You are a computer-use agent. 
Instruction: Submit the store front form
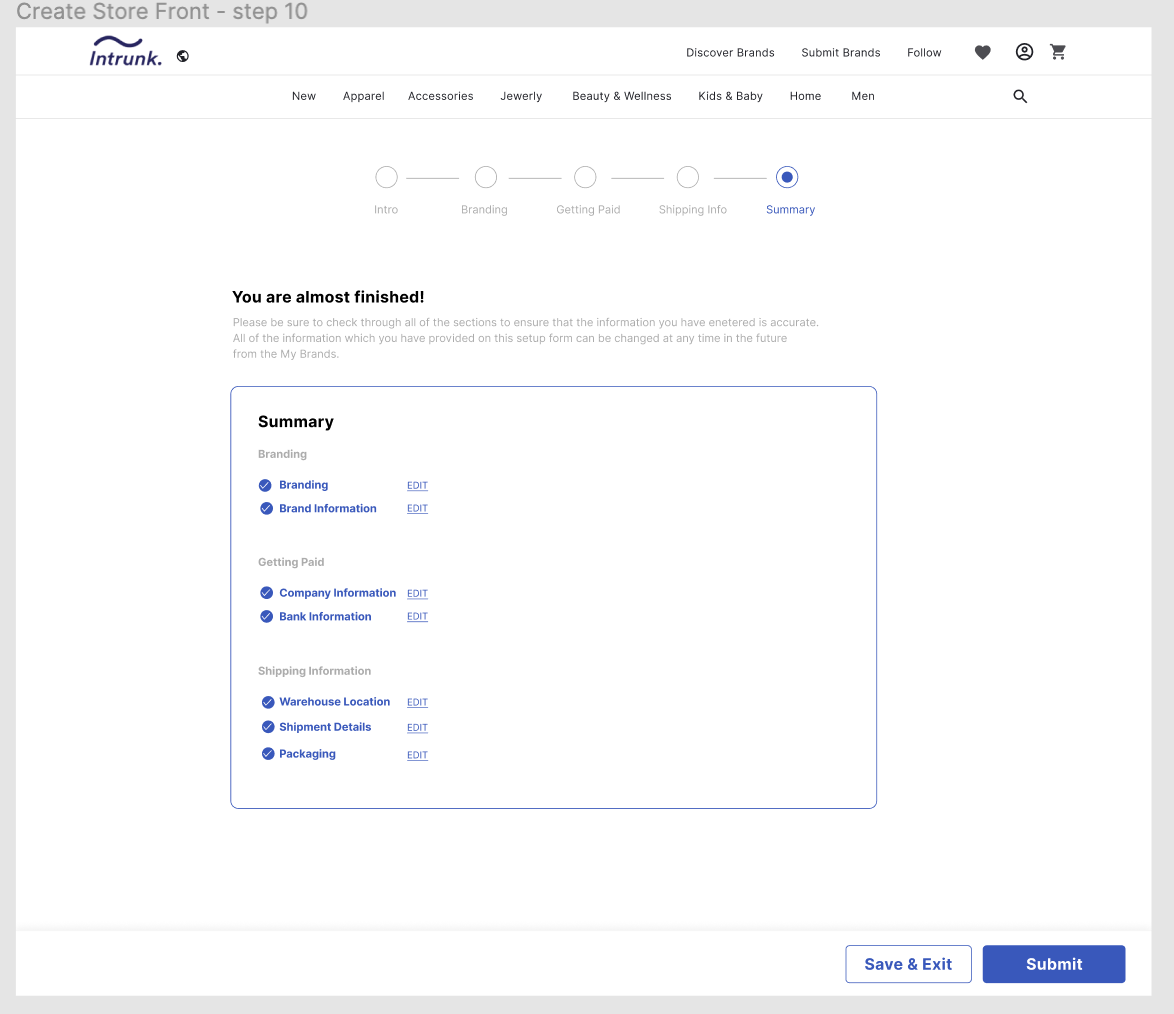coord(1053,964)
